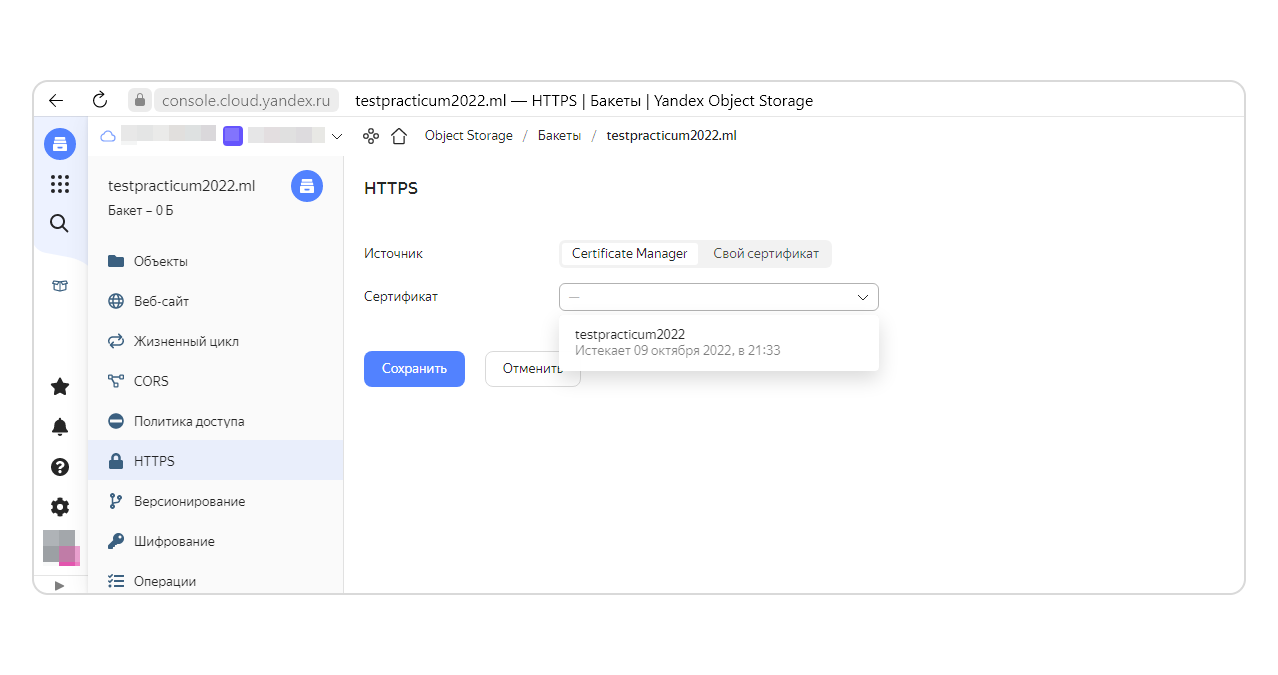This screenshot has width=1278, height=675.
Task: Click the padlock icon in address bar
Action: pyautogui.click(x=140, y=100)
